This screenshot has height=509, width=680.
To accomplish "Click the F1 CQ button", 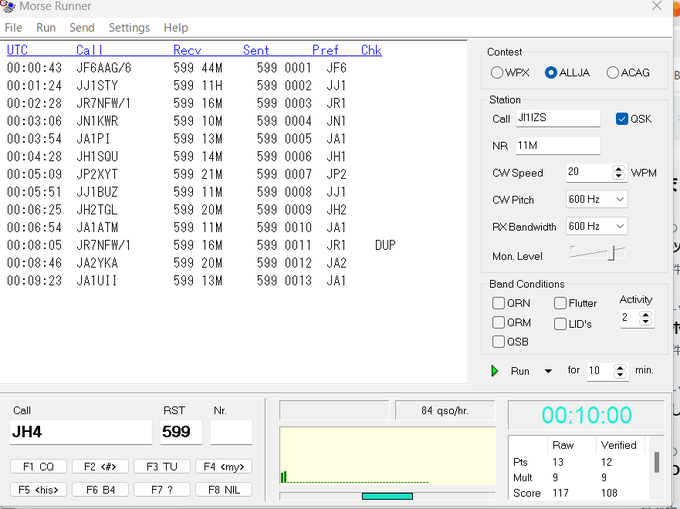I will click(39, 467).
